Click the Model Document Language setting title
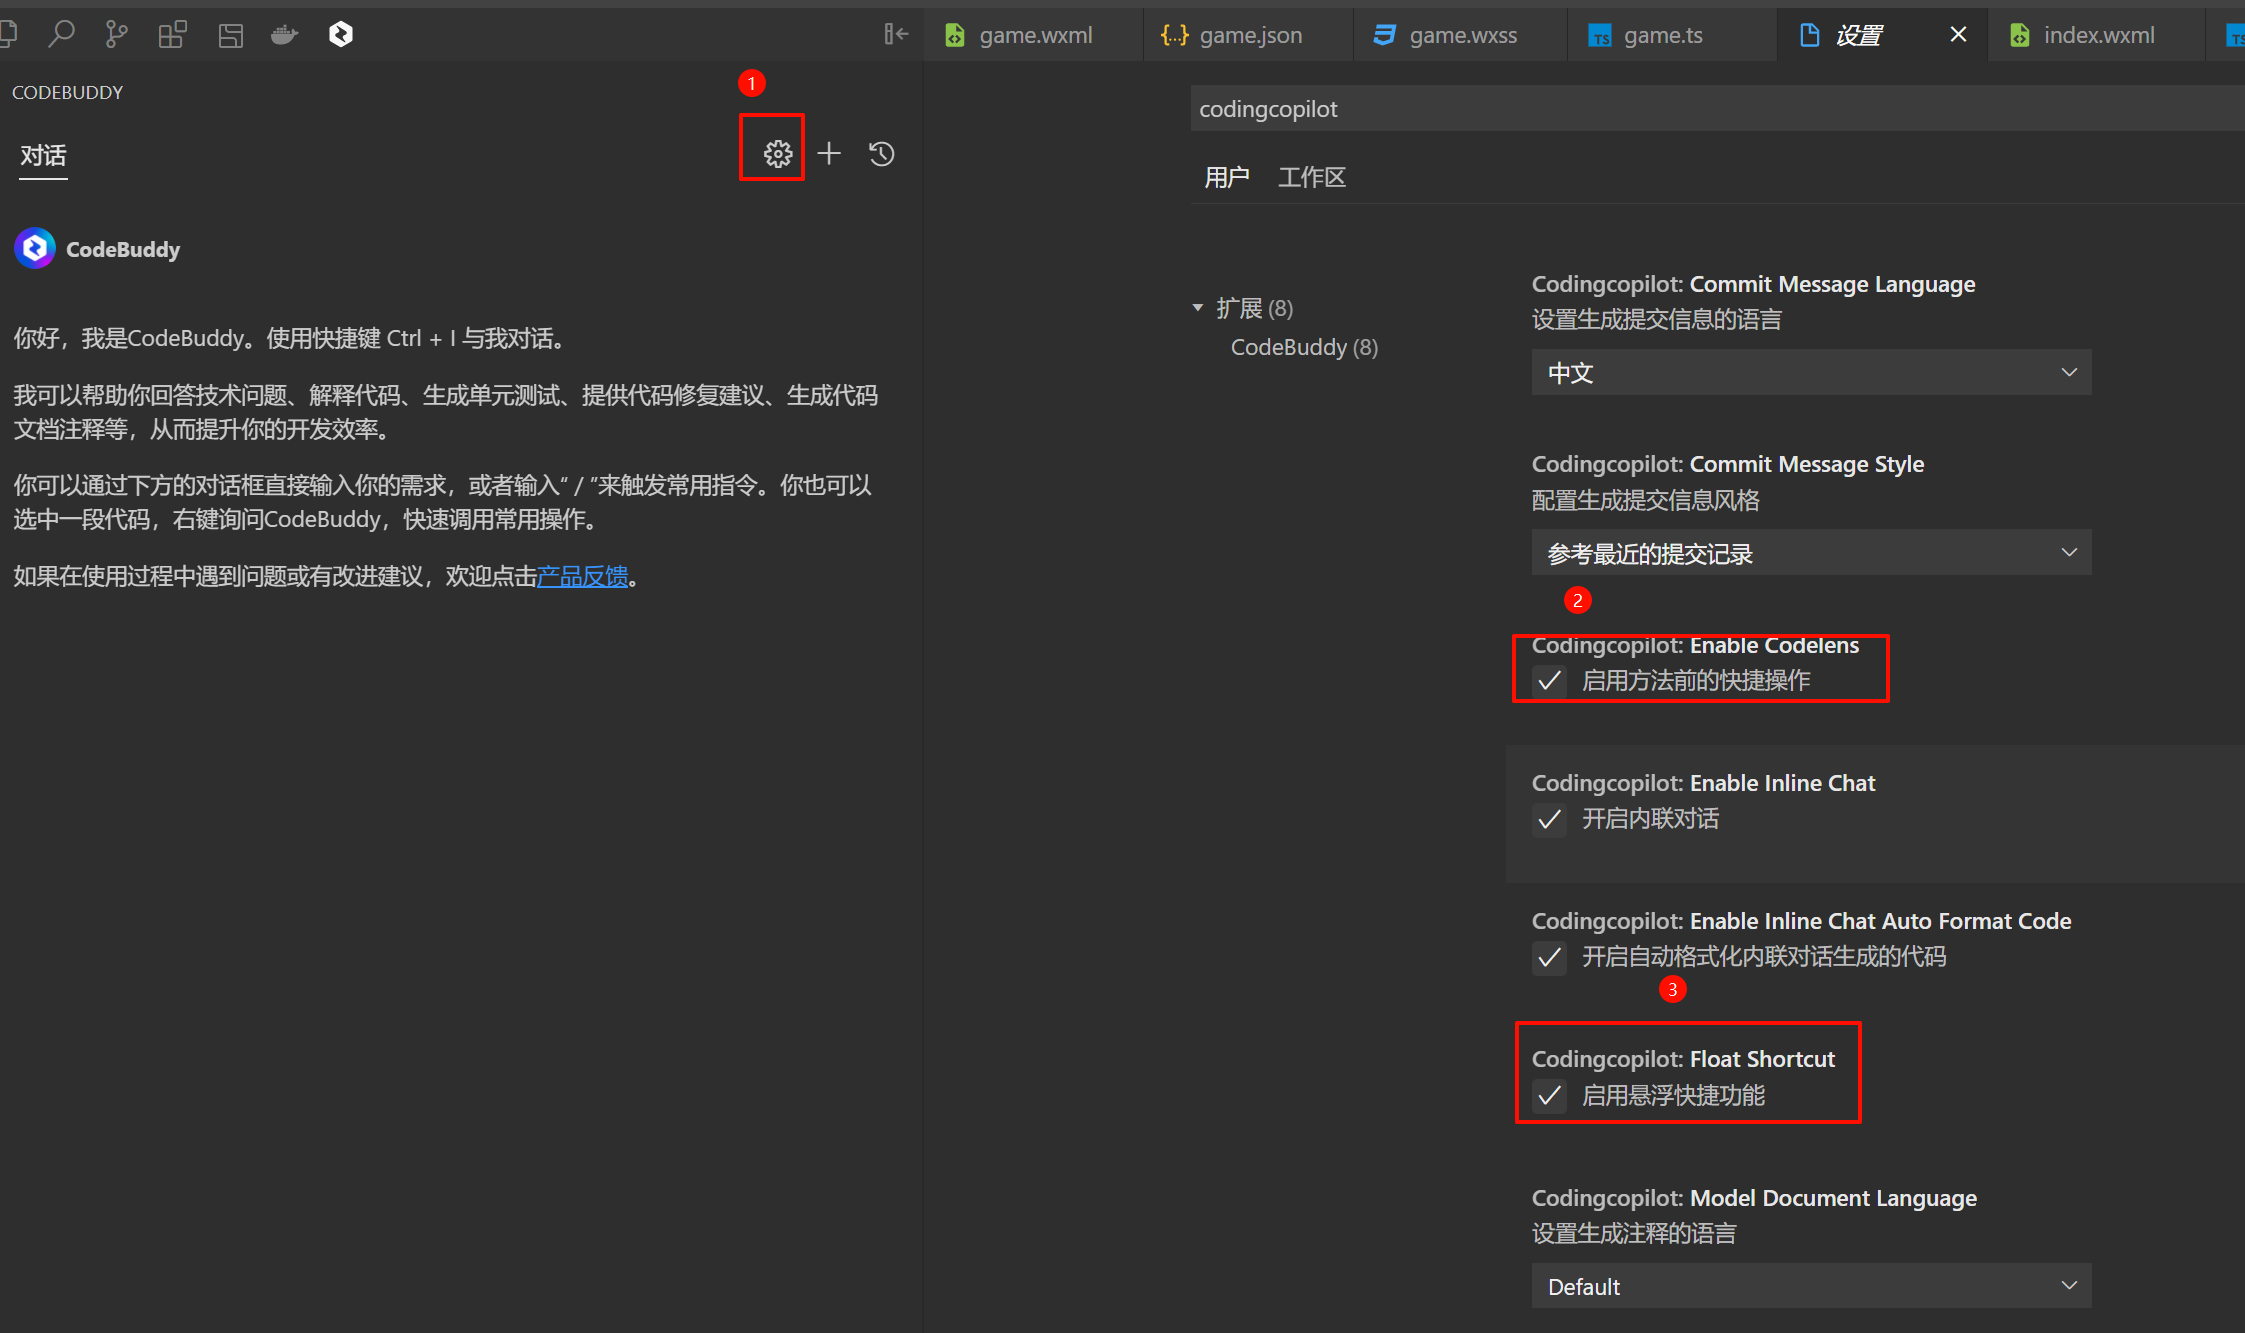 (x=1754, y=1198)
